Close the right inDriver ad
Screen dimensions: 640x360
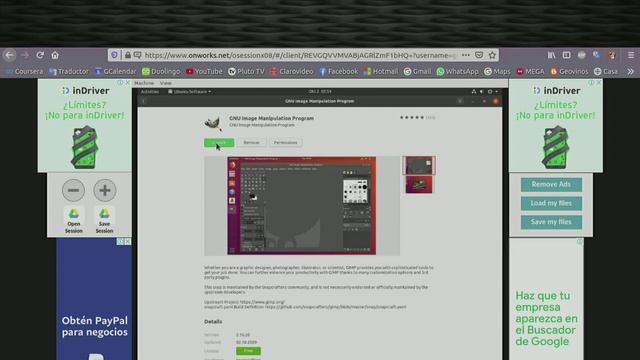[599, 82]
